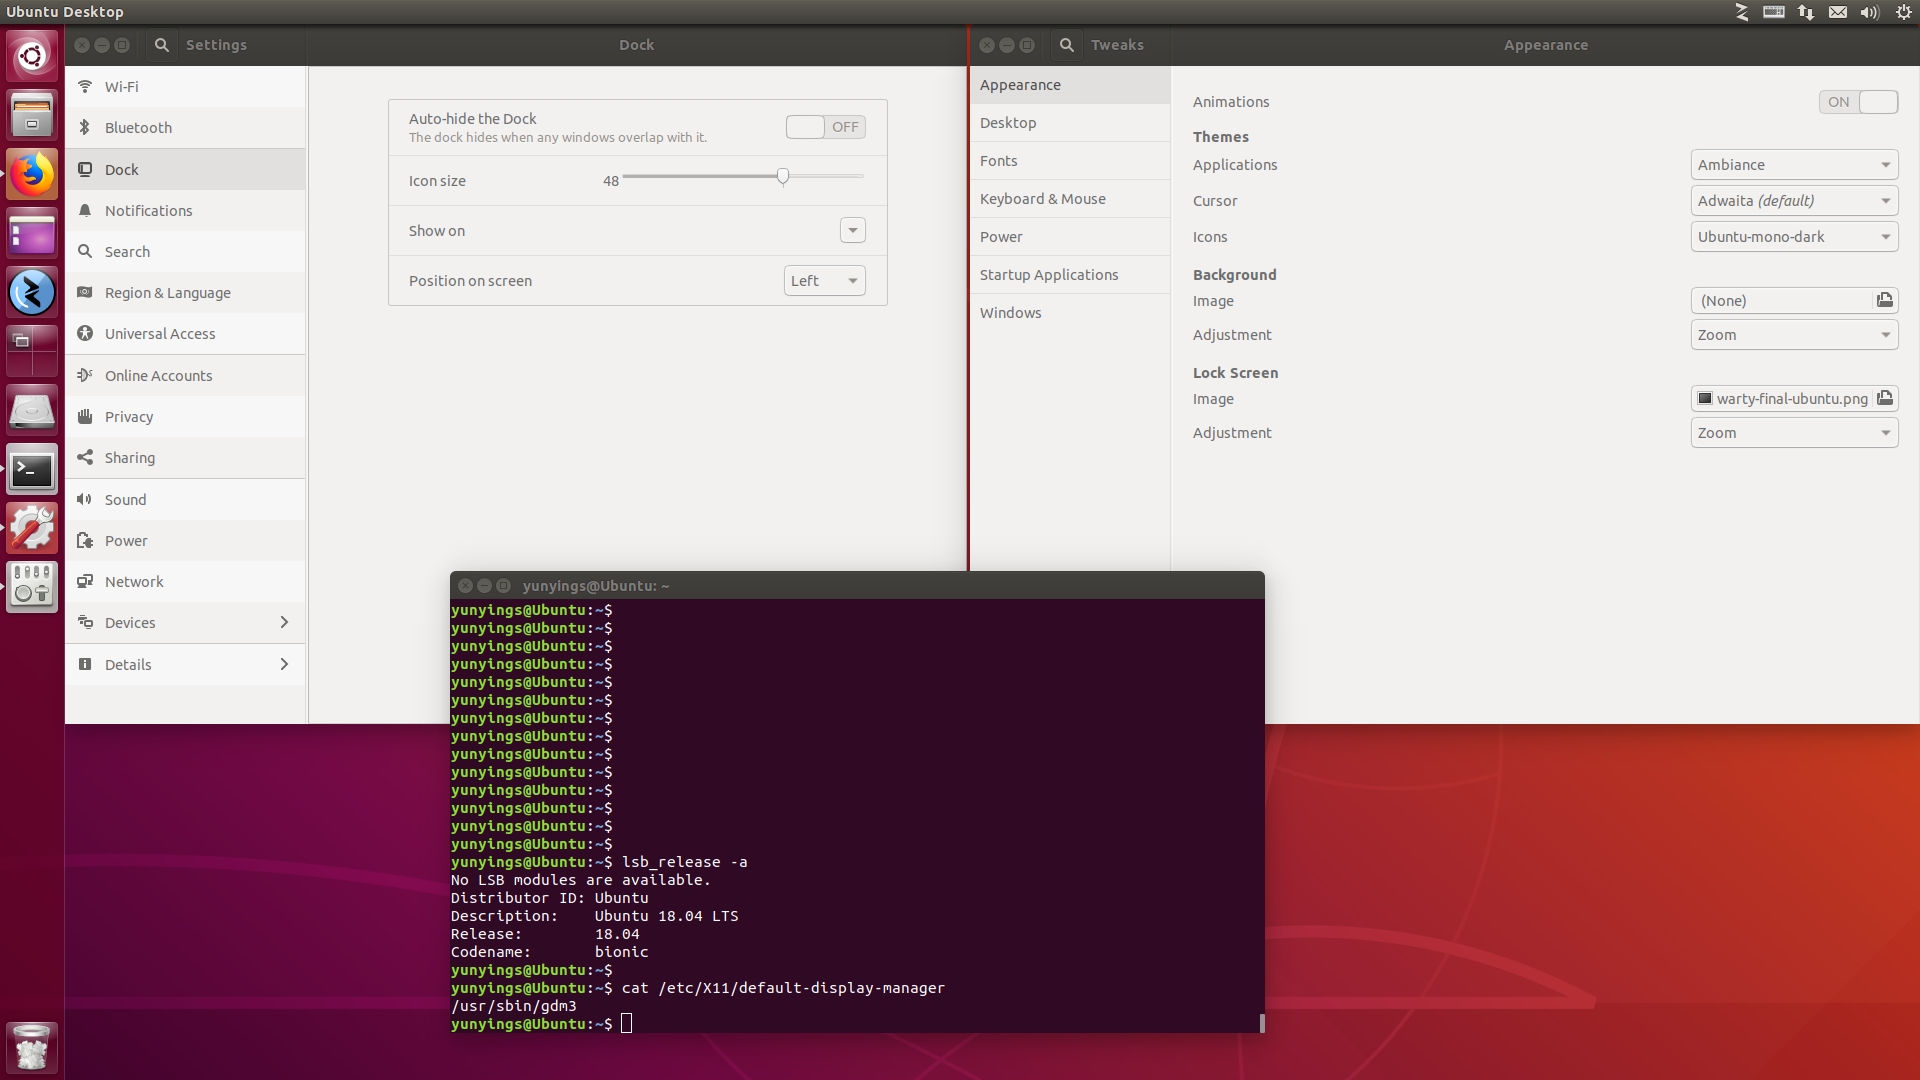Viewport: 1920px width, 1080px height.
Task: Browse for Background image file
Action: tap(1884, 300)
